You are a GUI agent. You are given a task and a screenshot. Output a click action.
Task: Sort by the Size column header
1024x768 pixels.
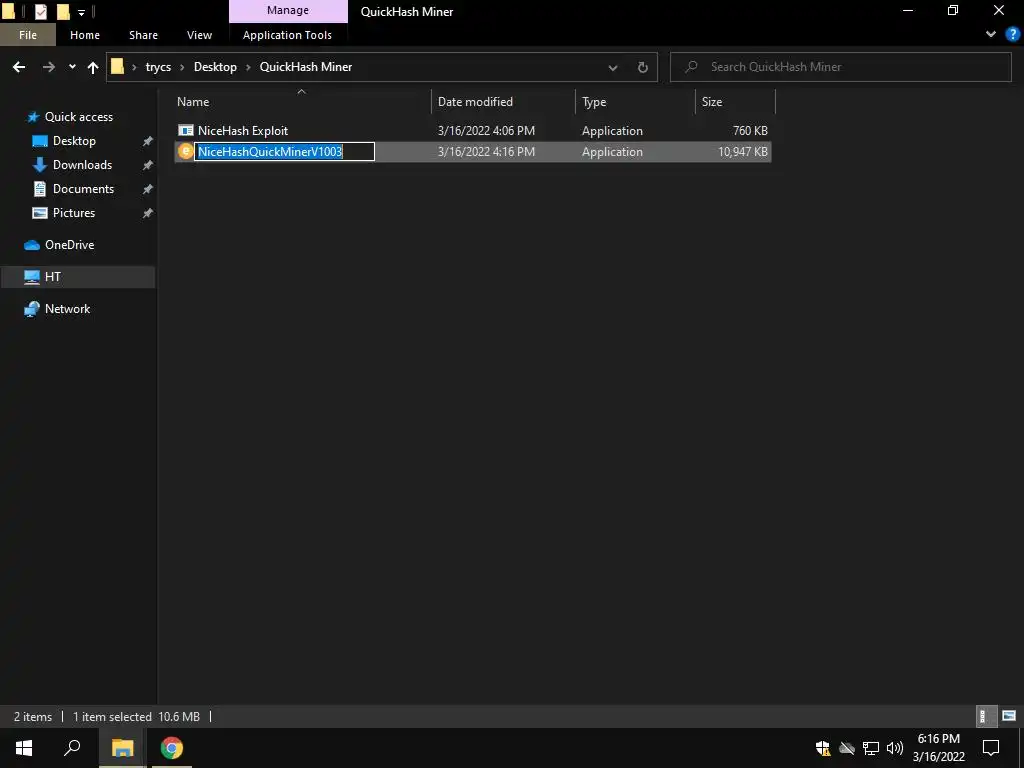point(712,102)
